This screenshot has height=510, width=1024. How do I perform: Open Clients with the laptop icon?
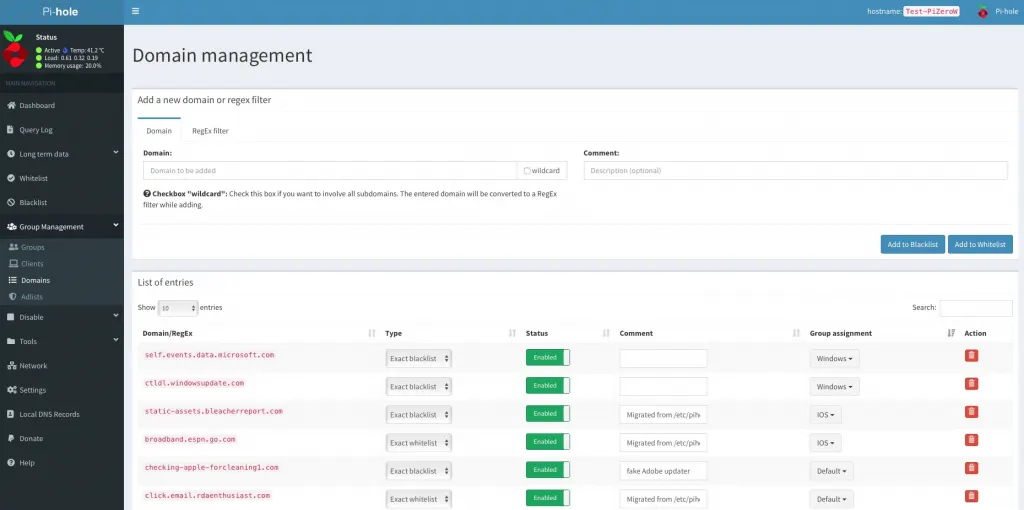(13, 264)
